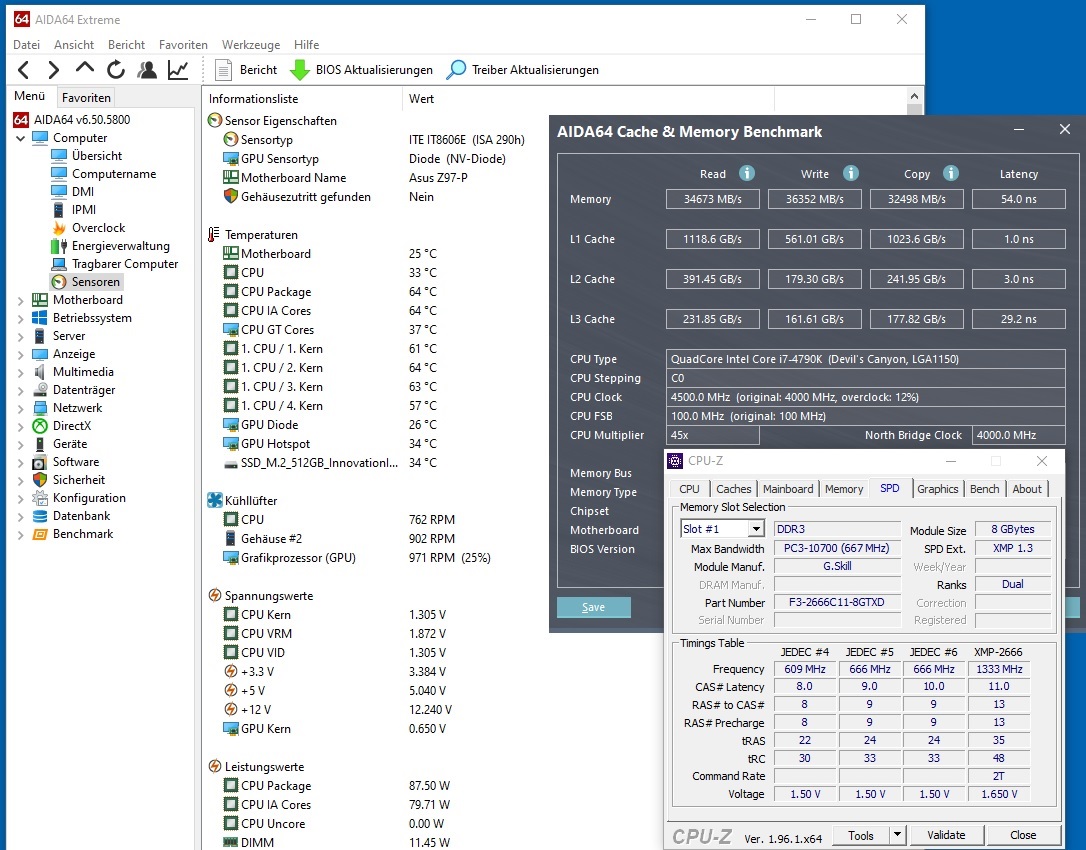Click the Back arrow in AIDA64 toolbar

click(x=24, y=70)
